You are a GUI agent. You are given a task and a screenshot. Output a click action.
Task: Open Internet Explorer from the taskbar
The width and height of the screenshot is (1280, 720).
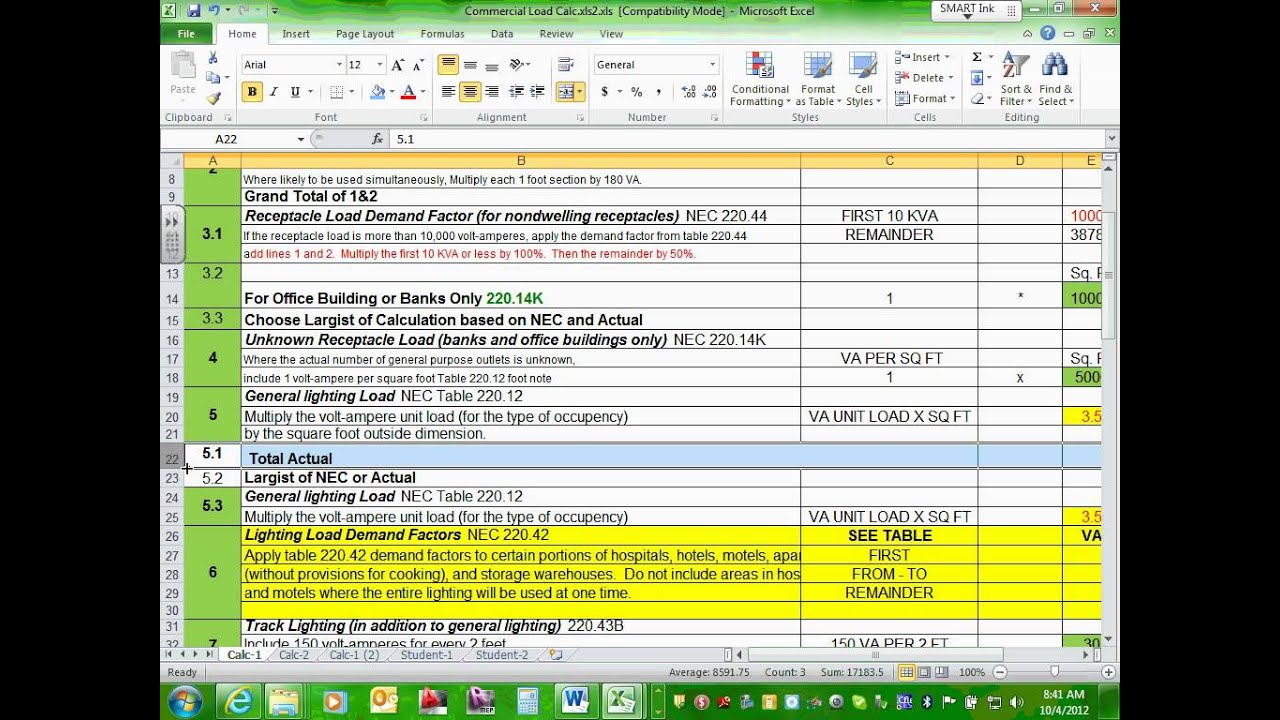point(238,701)
